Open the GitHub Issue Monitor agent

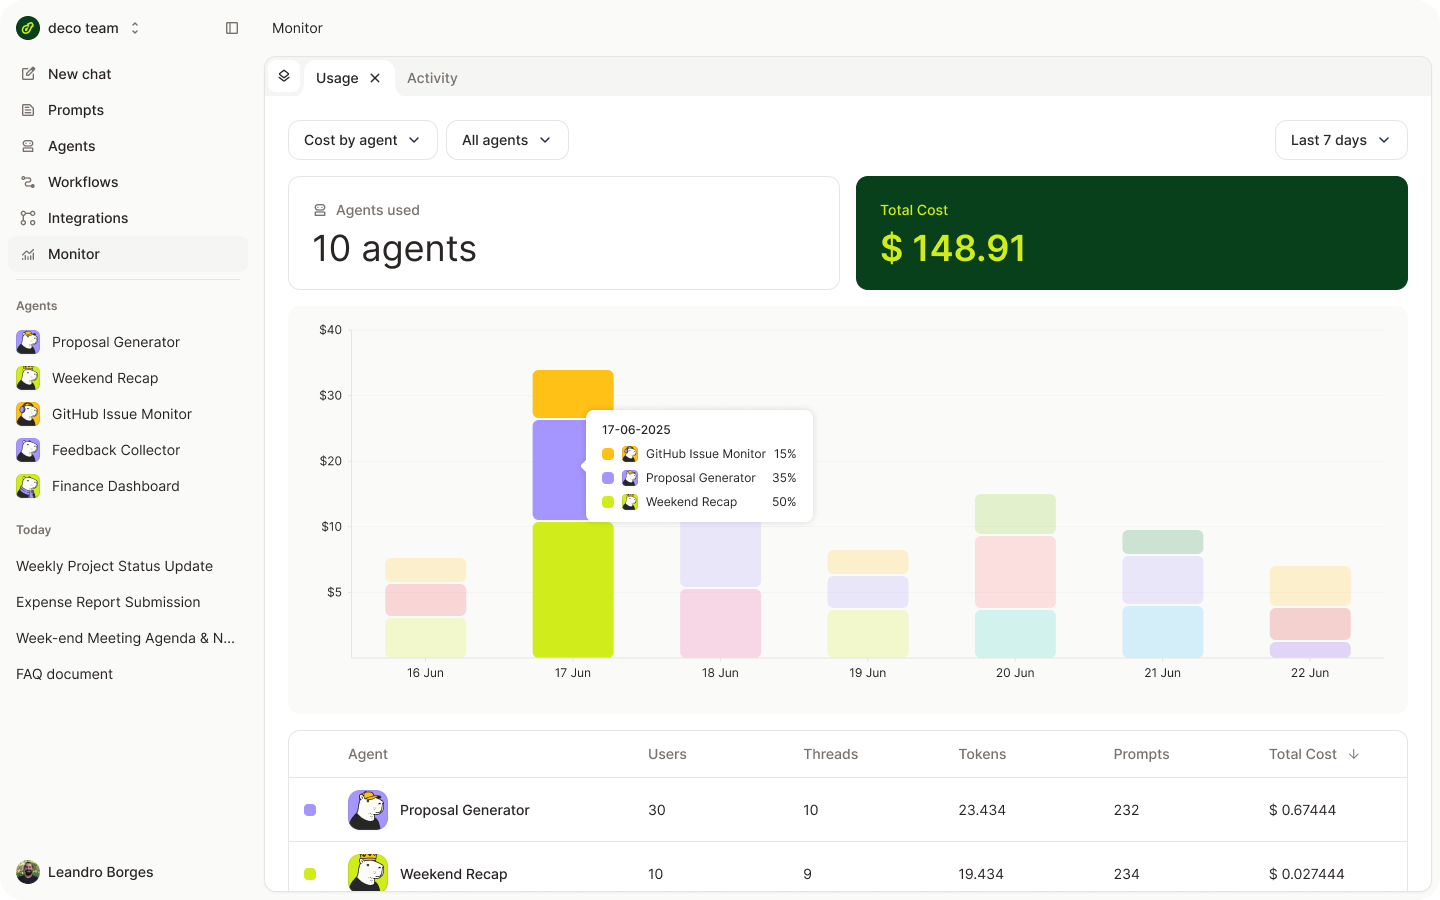128,414
